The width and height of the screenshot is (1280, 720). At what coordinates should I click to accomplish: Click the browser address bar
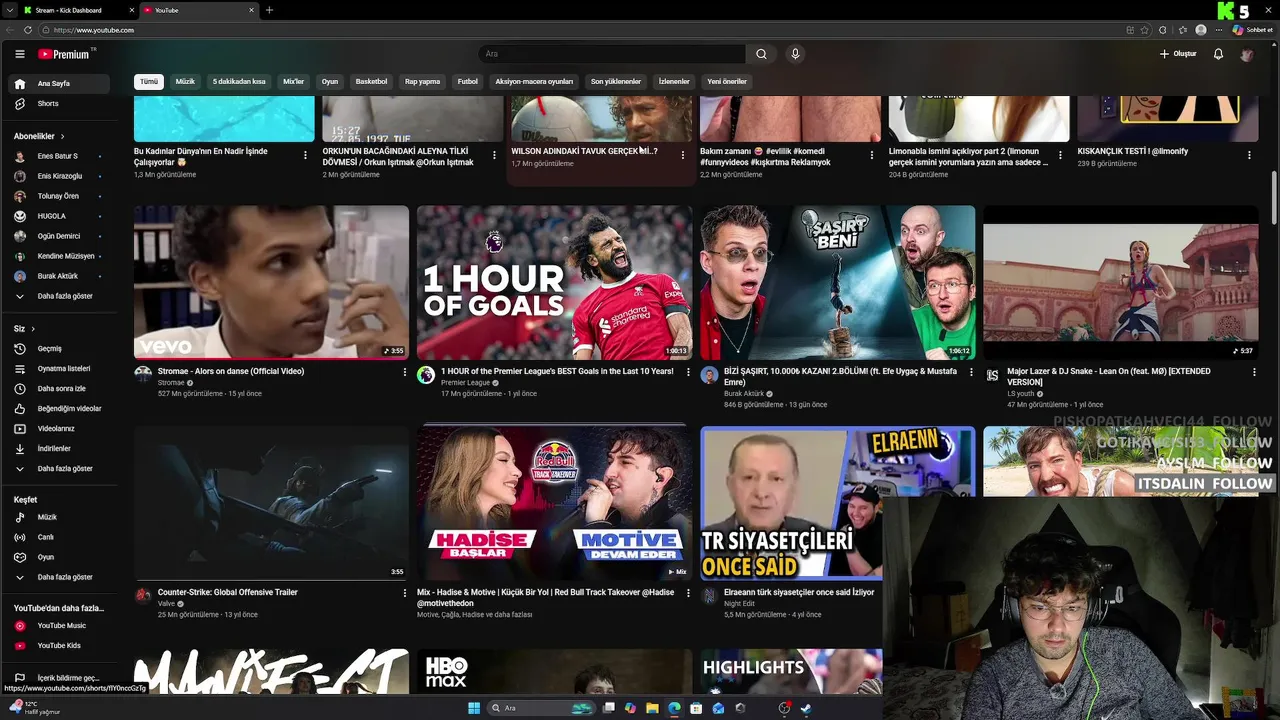point(580,30)
